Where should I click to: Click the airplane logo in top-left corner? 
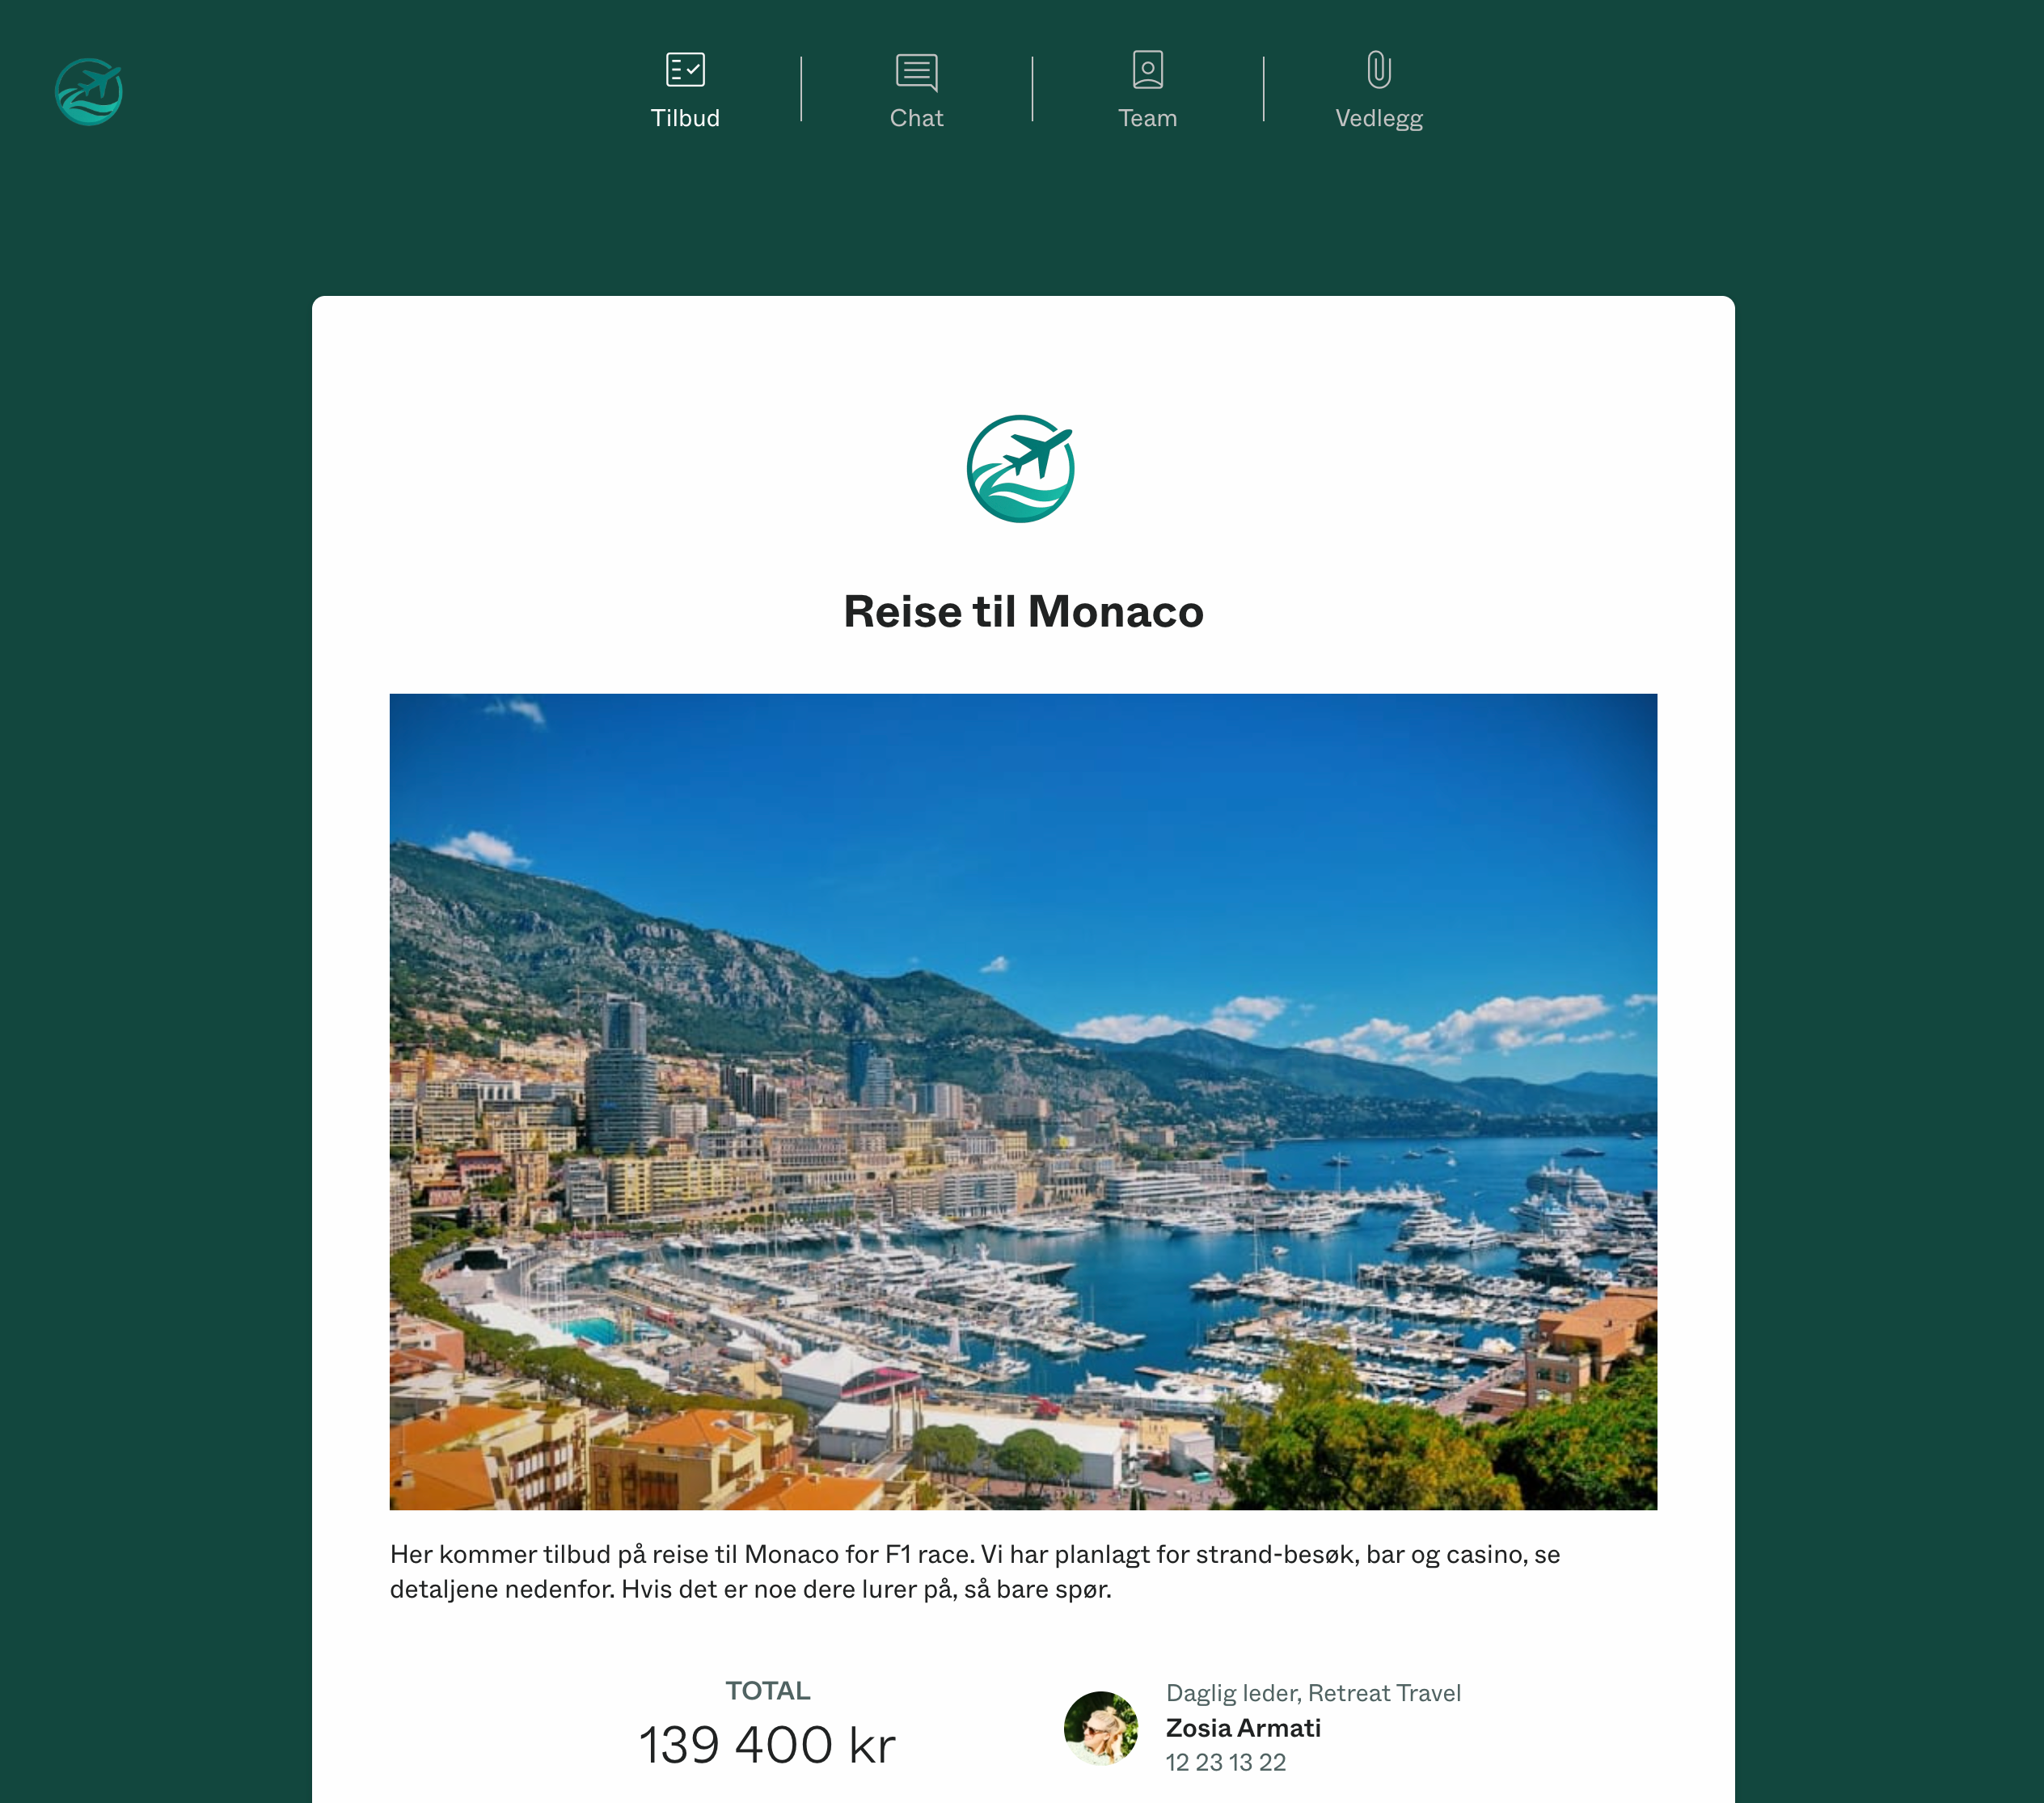(x=89, y=91)
